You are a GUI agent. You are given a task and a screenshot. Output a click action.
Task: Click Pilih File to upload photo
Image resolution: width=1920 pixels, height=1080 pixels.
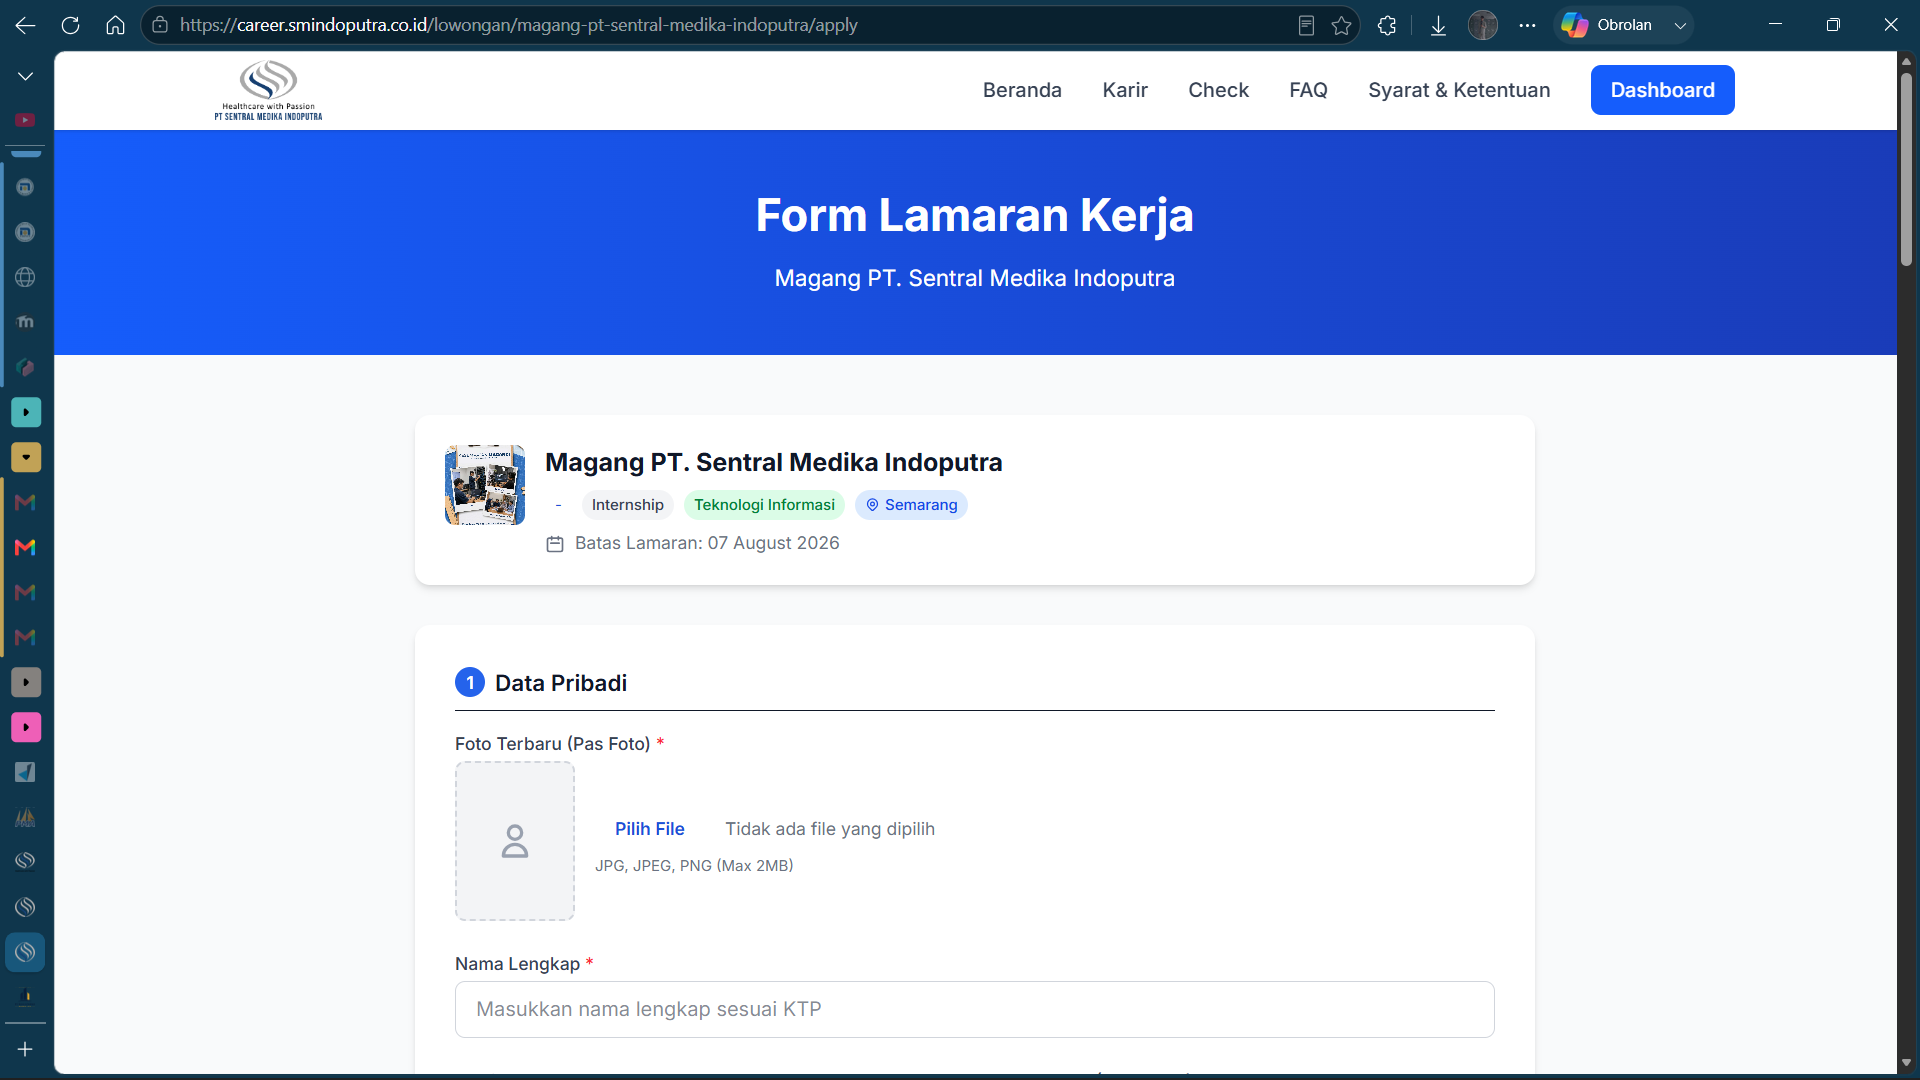(650, 829)
